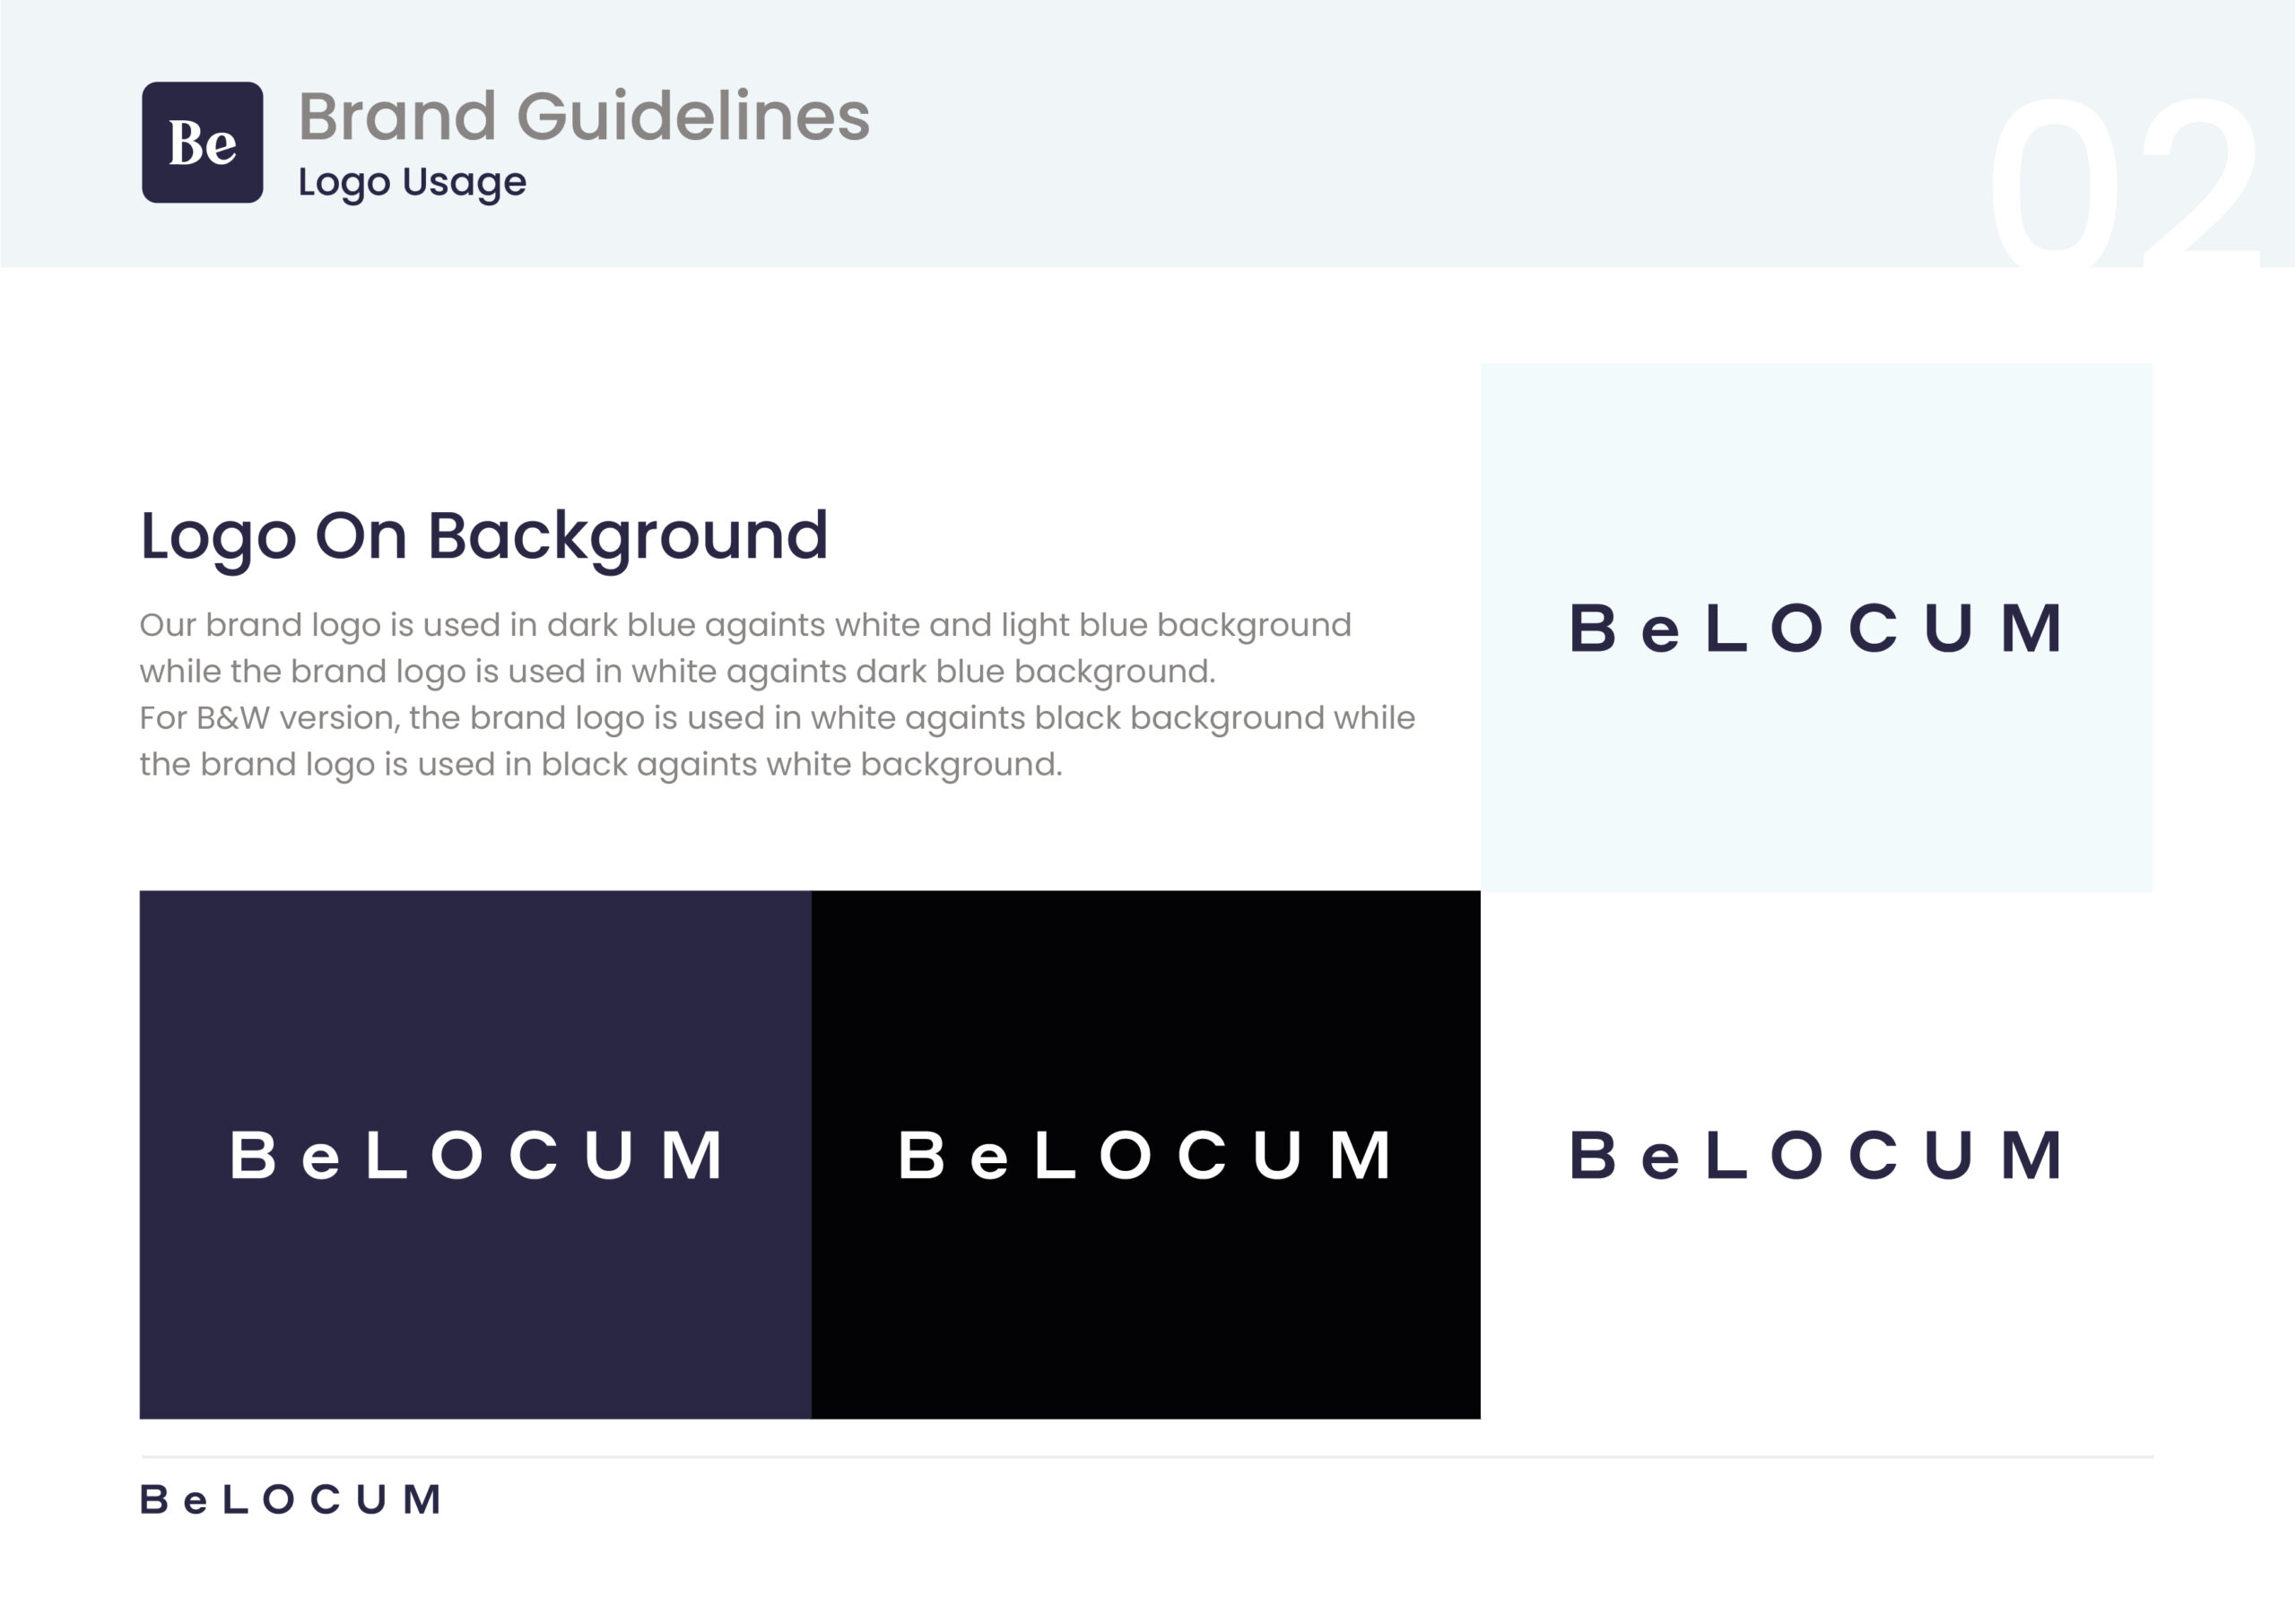2296x1623 pixels.
Task: Click the line starting "Our brand logo is used"
Action: point(745,625)
